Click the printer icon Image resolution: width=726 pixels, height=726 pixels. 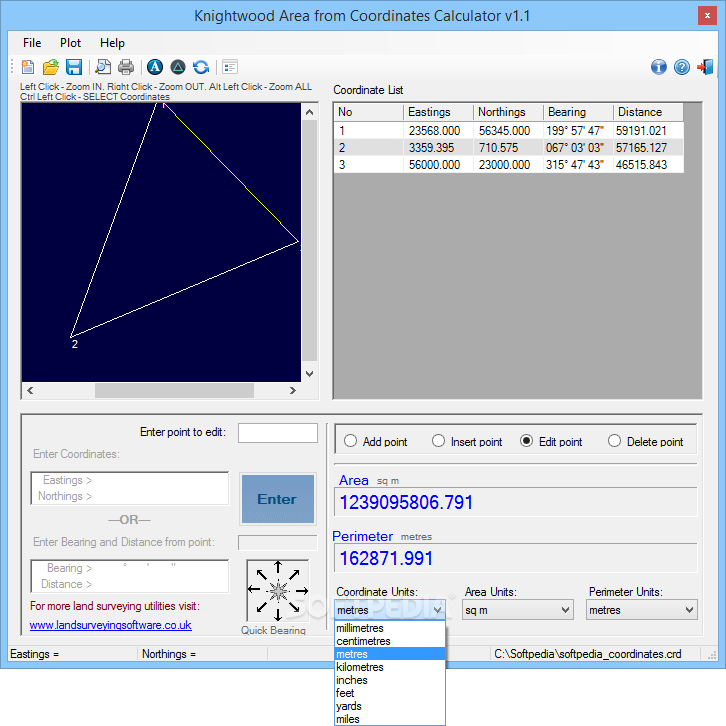point(126,67)
